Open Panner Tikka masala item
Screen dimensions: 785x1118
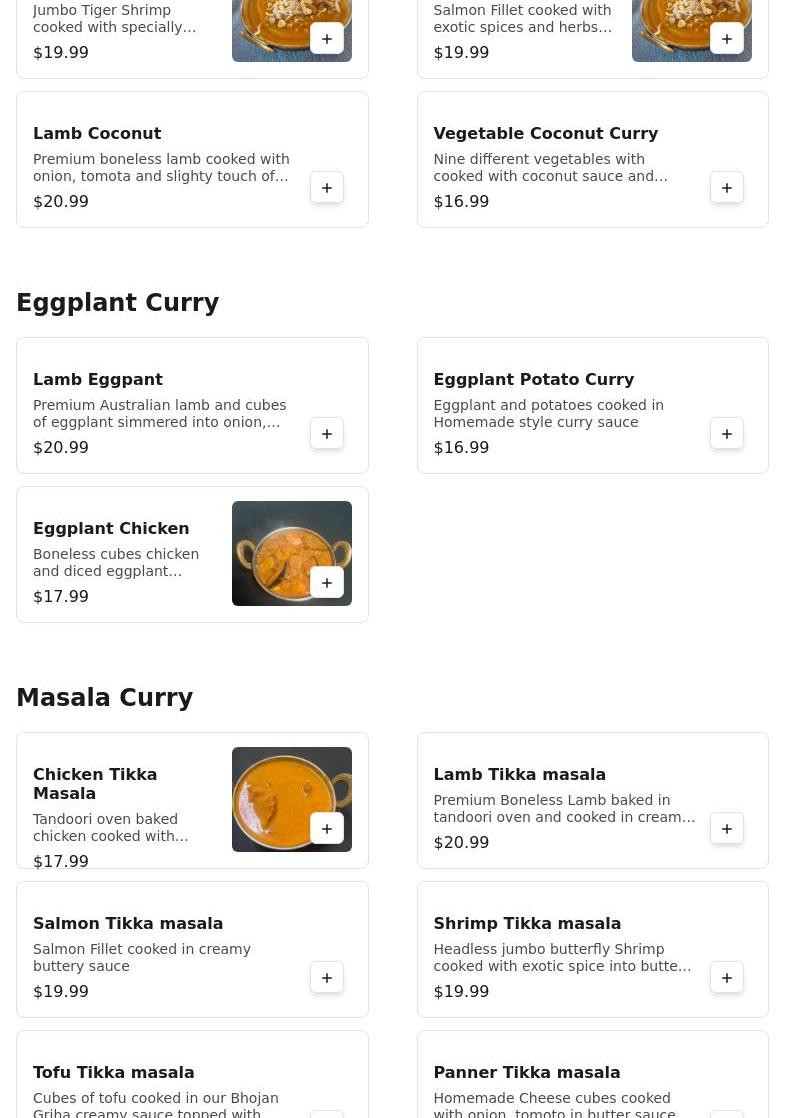click(592, 1075)
